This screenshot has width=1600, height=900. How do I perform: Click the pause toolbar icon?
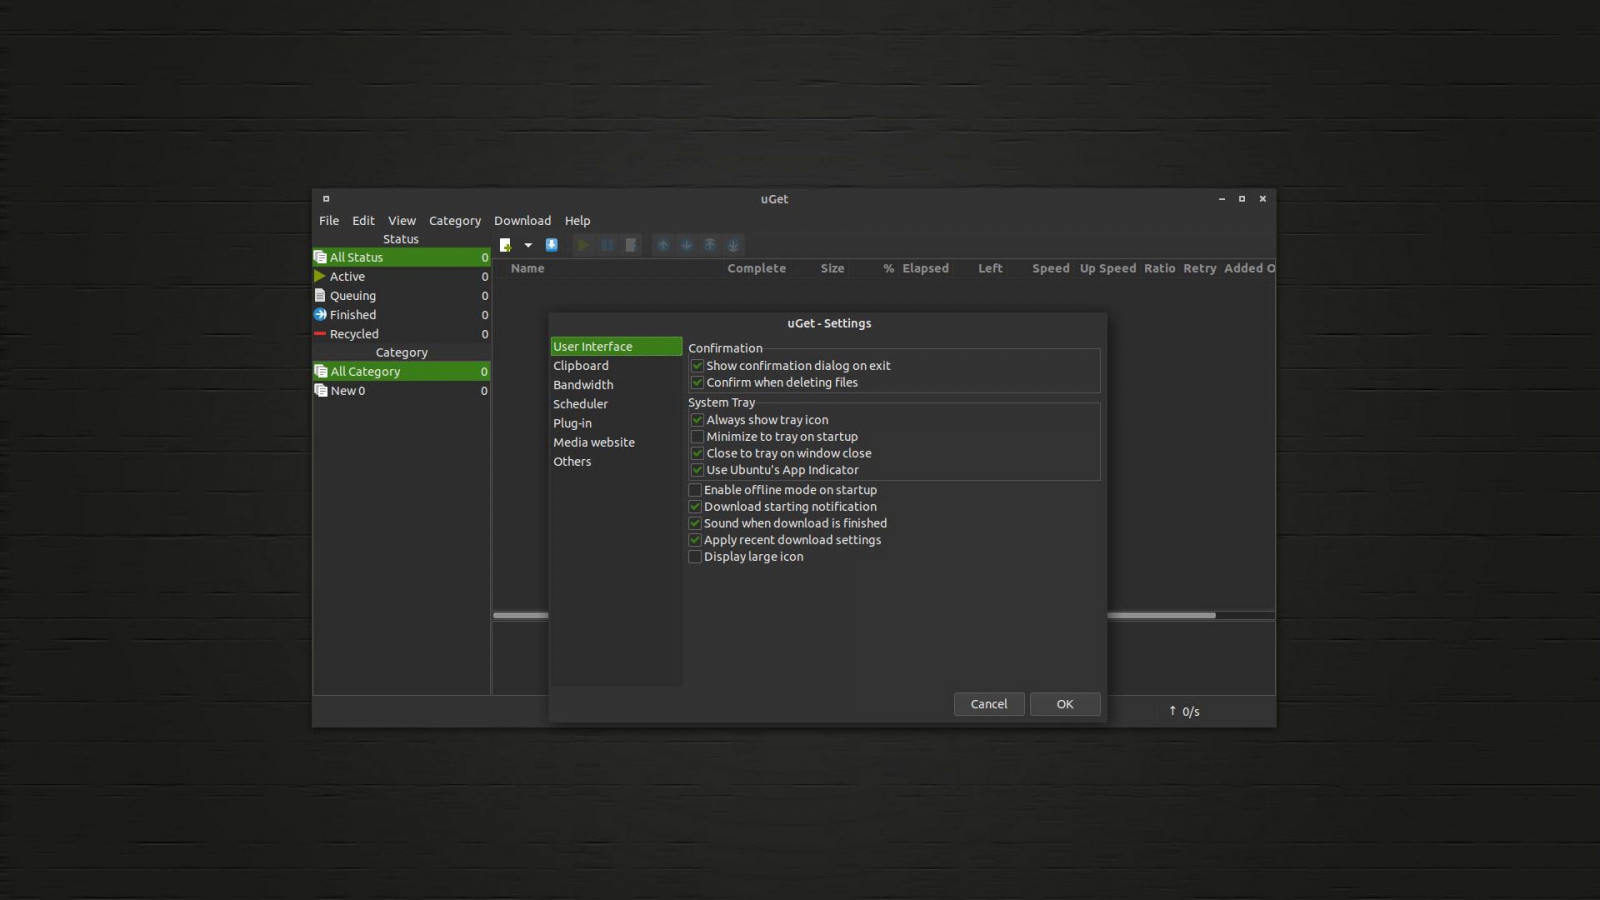(607, 245)
